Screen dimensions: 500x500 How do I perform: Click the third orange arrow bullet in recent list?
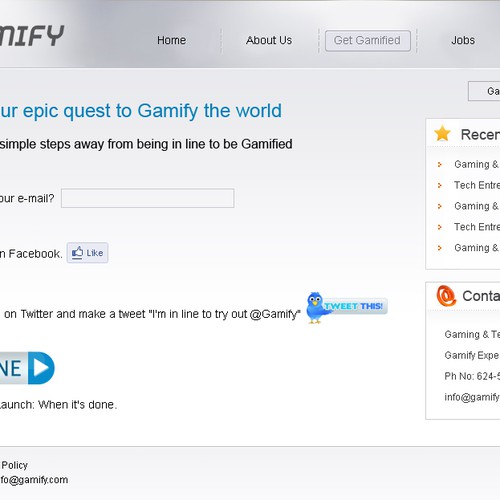click(x=440, y=206)
